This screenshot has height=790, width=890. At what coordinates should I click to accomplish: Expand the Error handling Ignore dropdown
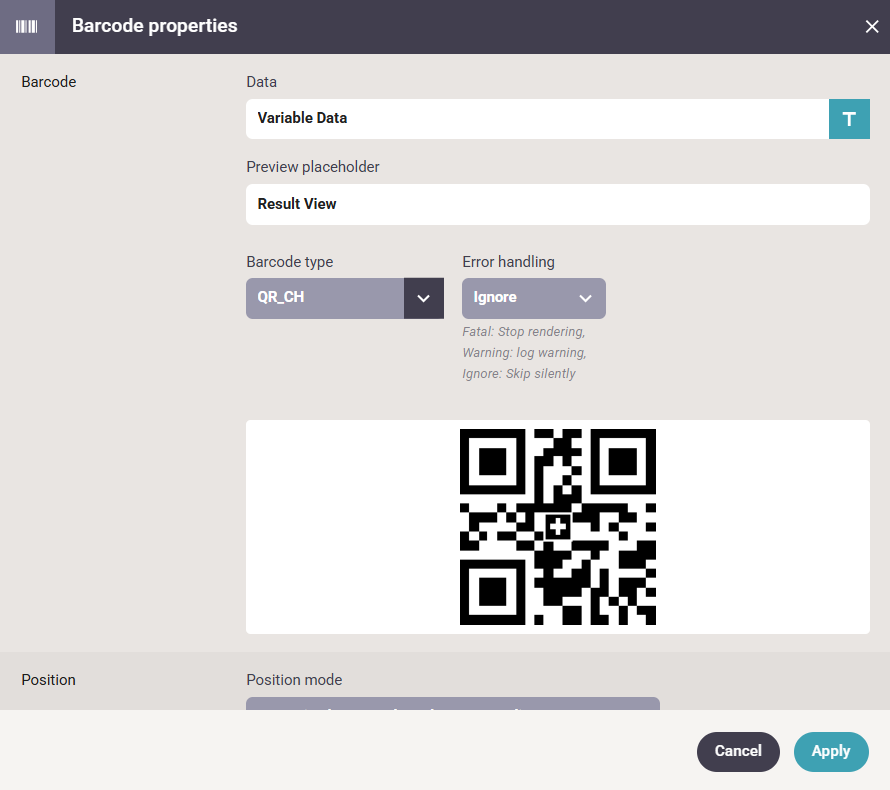pos(534,299)
